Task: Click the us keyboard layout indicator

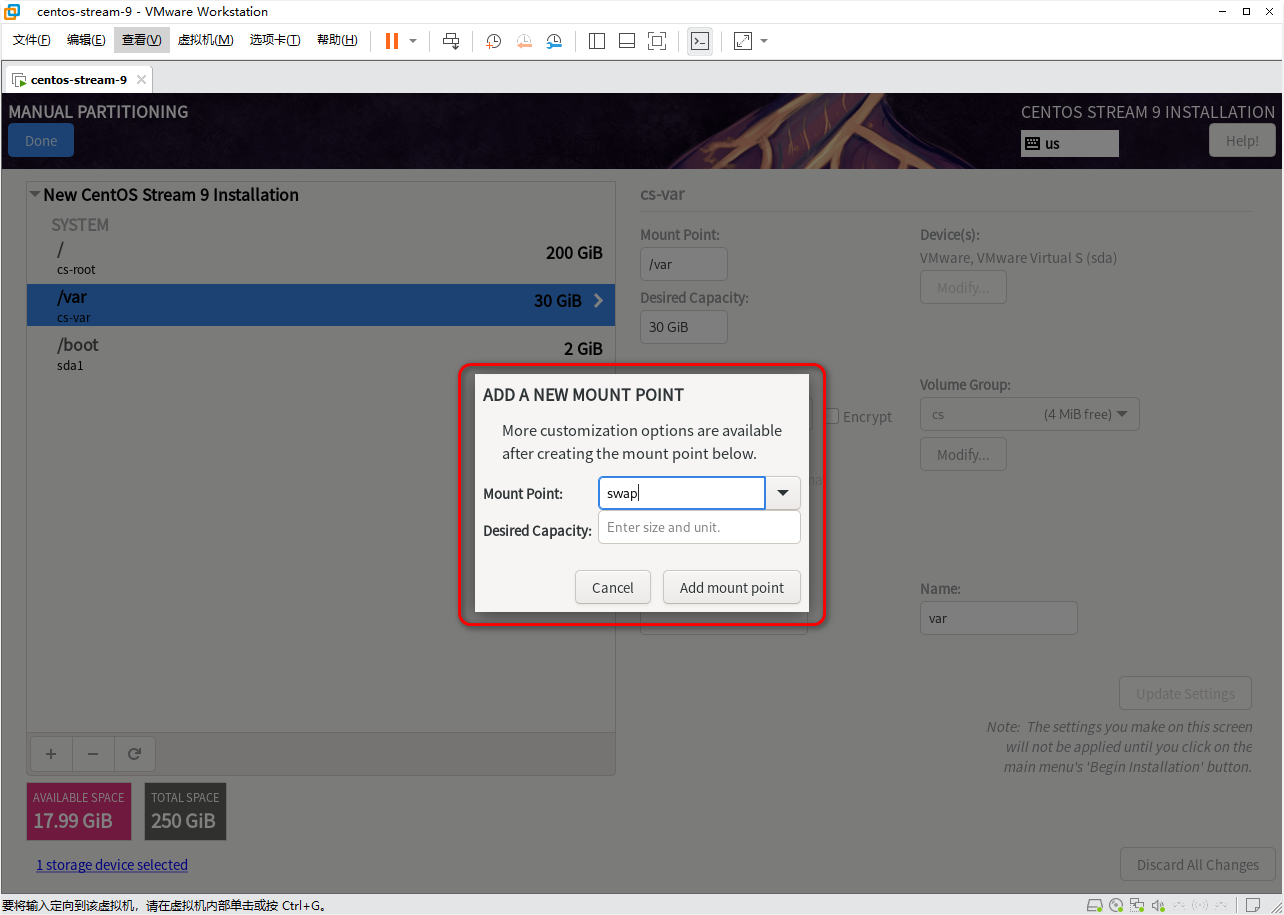Action: point(1070,144)
